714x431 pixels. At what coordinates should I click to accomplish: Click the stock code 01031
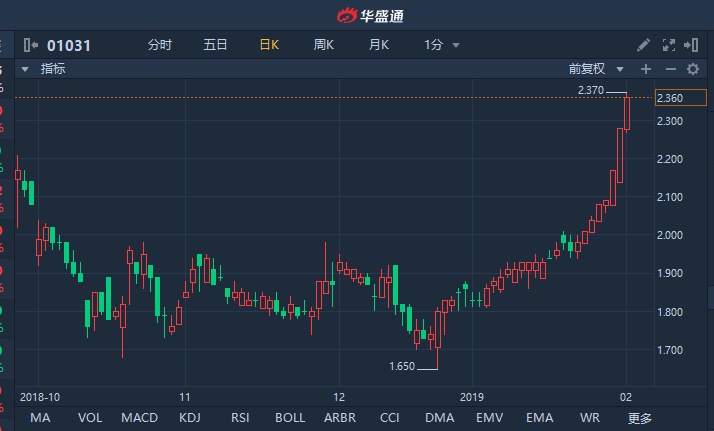click(69, 46)
